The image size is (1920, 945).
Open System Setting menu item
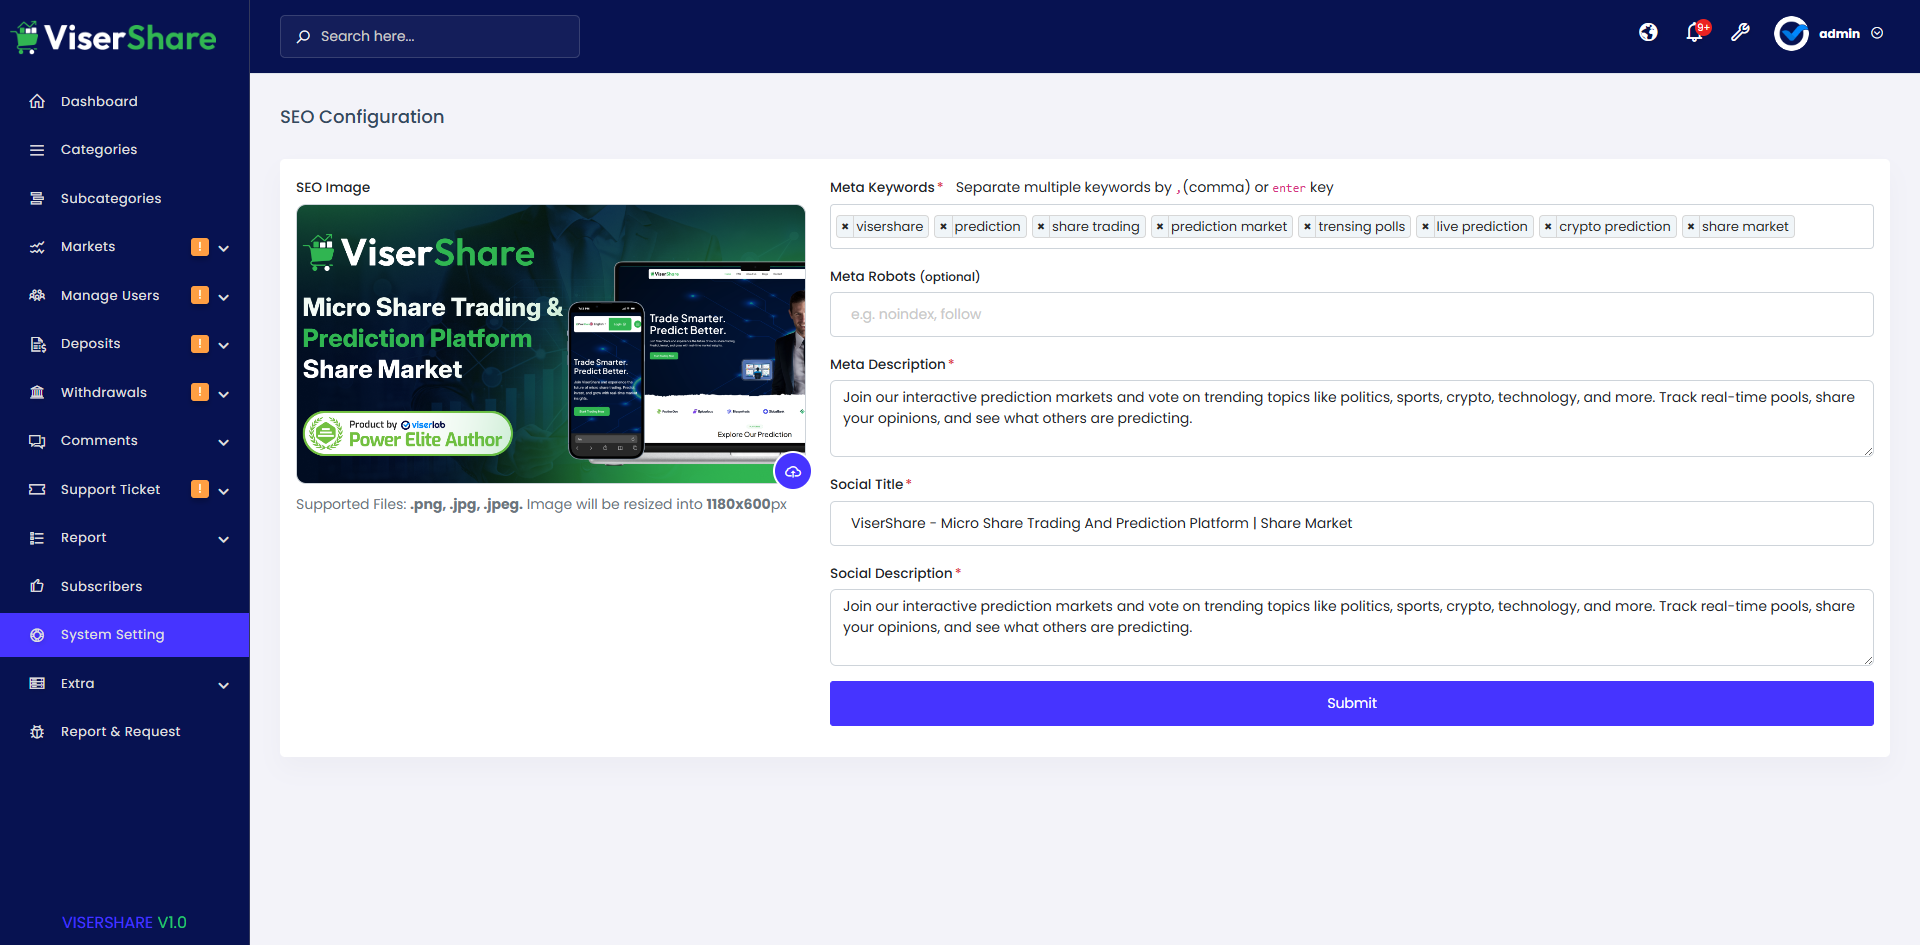tap(125, 635)
